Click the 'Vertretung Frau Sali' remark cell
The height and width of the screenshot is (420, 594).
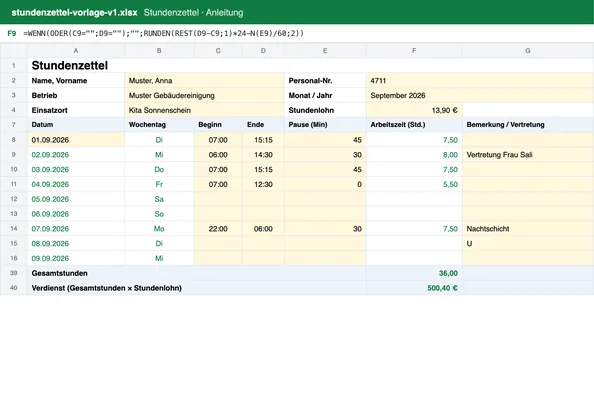(x=528, y=155)
